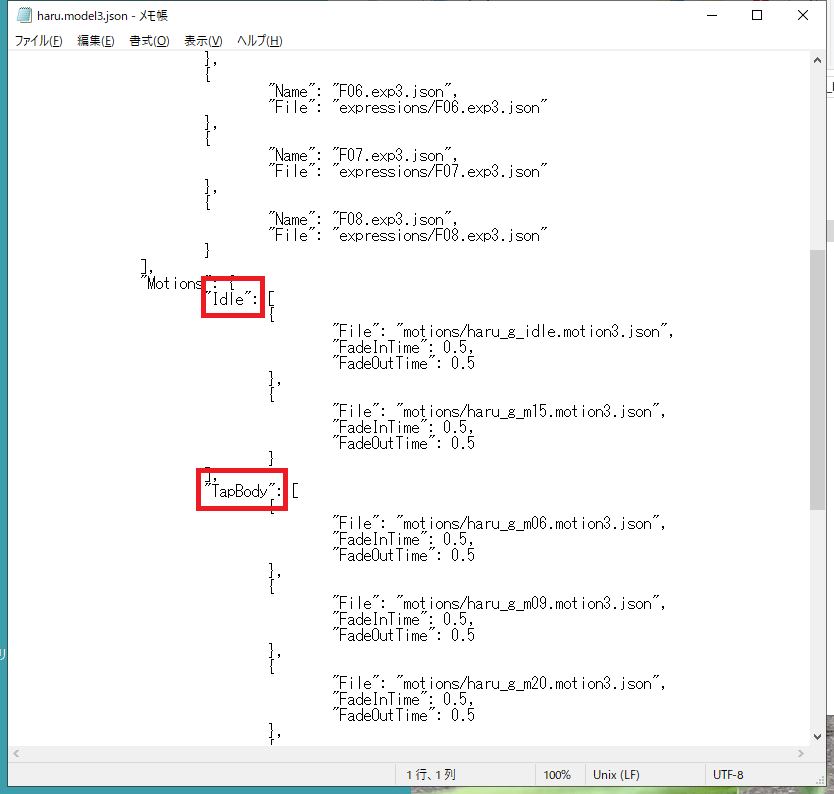Open the 書式(O) menu

[149, 41]
